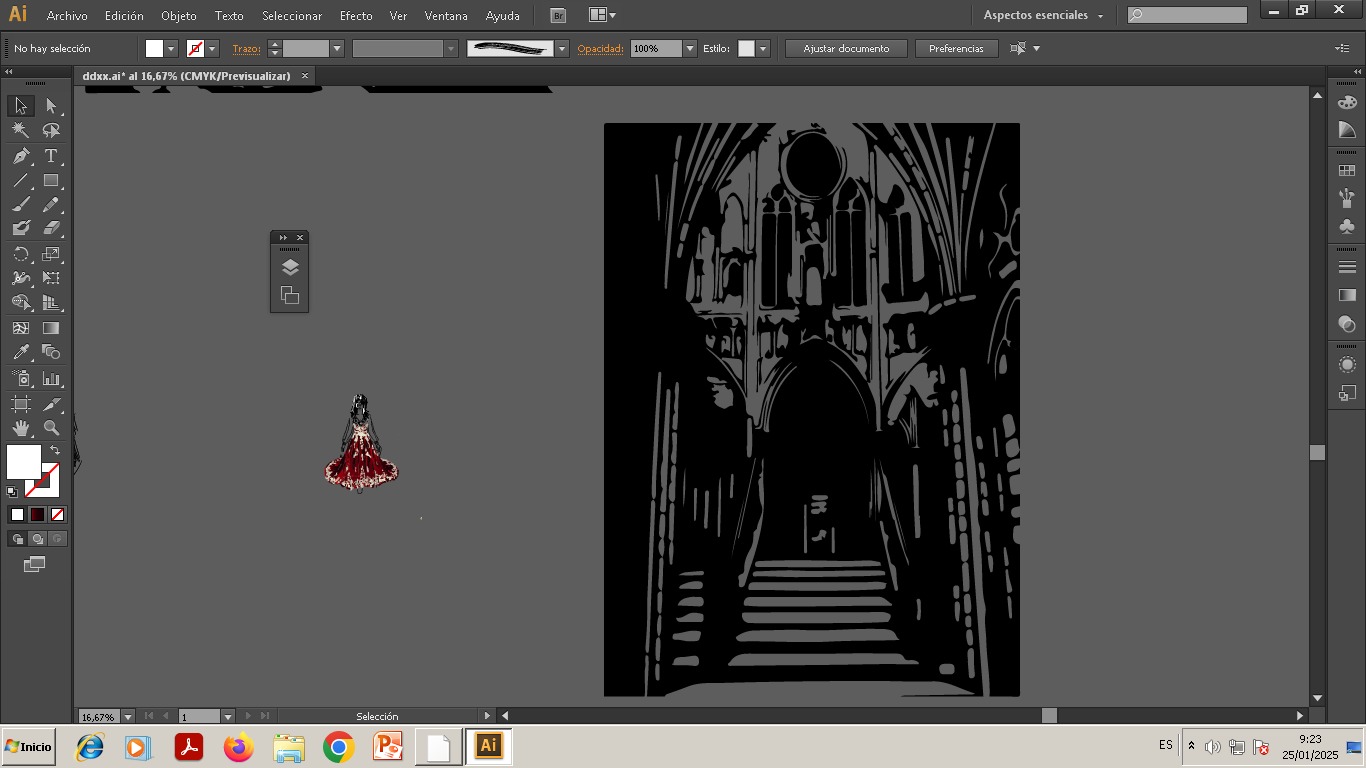
Task: Click the Ajustar documento button
Action: pos(846,48)
